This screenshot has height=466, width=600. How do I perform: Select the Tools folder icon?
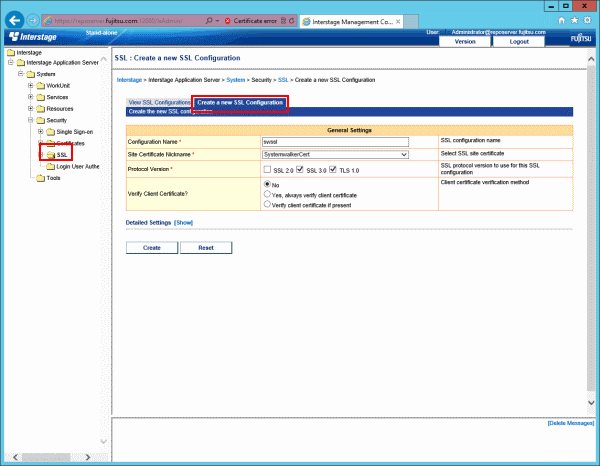coord(41,178)
